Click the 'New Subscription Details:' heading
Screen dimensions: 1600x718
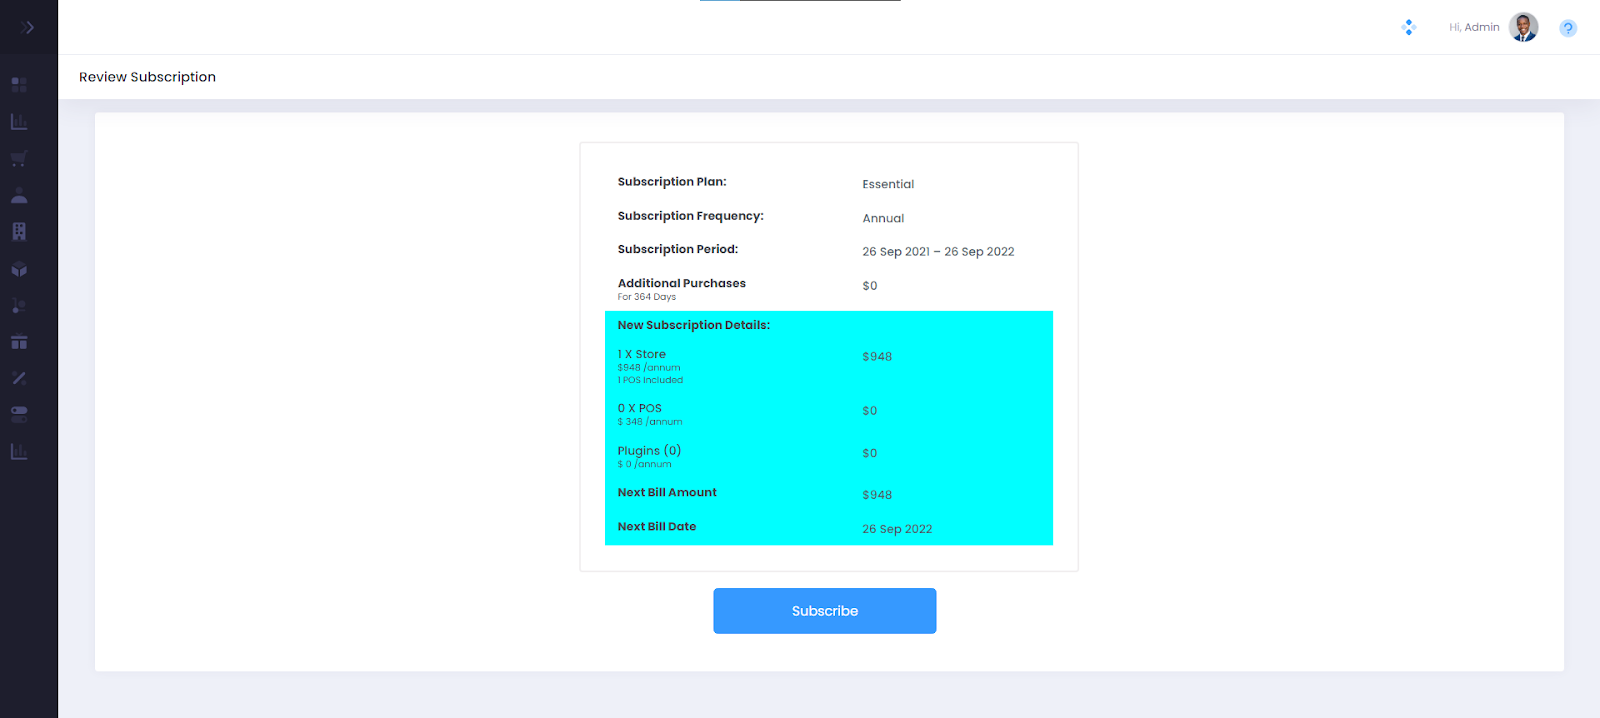click(694, 325)
